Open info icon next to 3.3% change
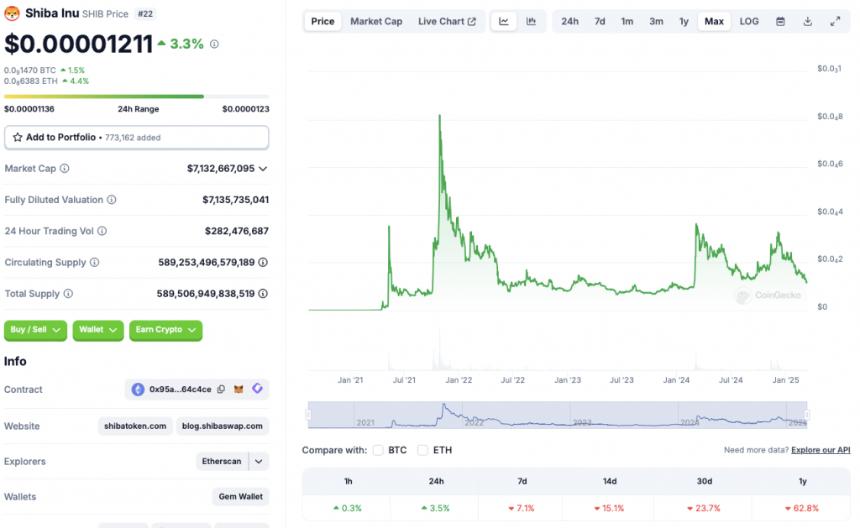Screen dimensions: 860x528 (214, 44)
